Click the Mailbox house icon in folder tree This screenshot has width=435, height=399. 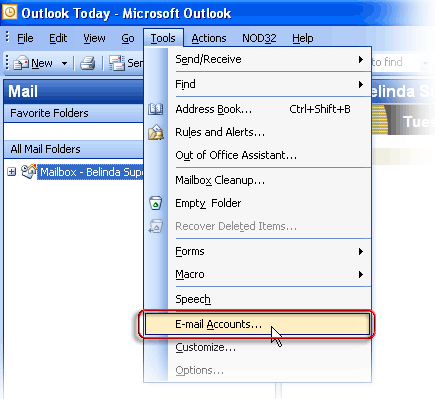pyautogui.click(x=29, y=171)
